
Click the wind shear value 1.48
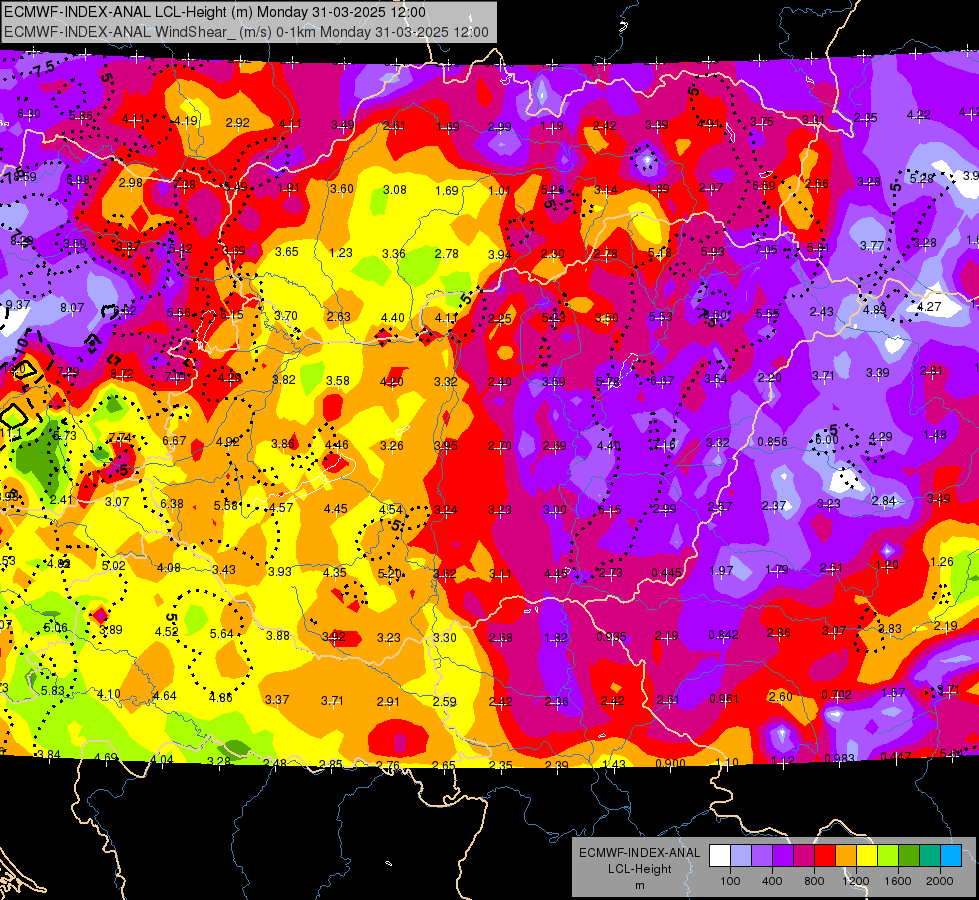coord(935,435)
